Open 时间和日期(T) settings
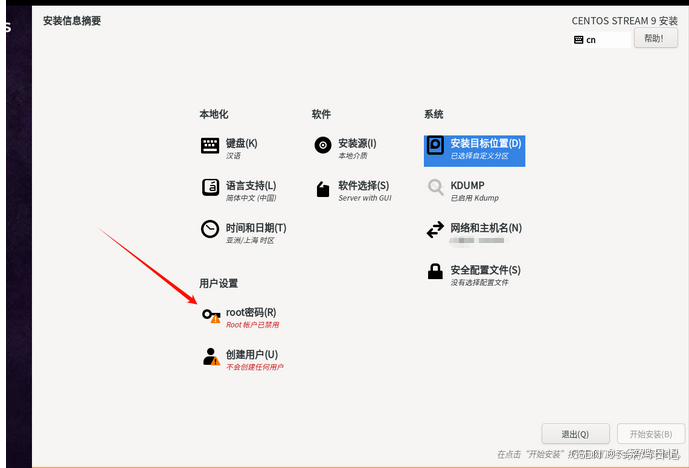689x468 pixels. pos(256,228)
